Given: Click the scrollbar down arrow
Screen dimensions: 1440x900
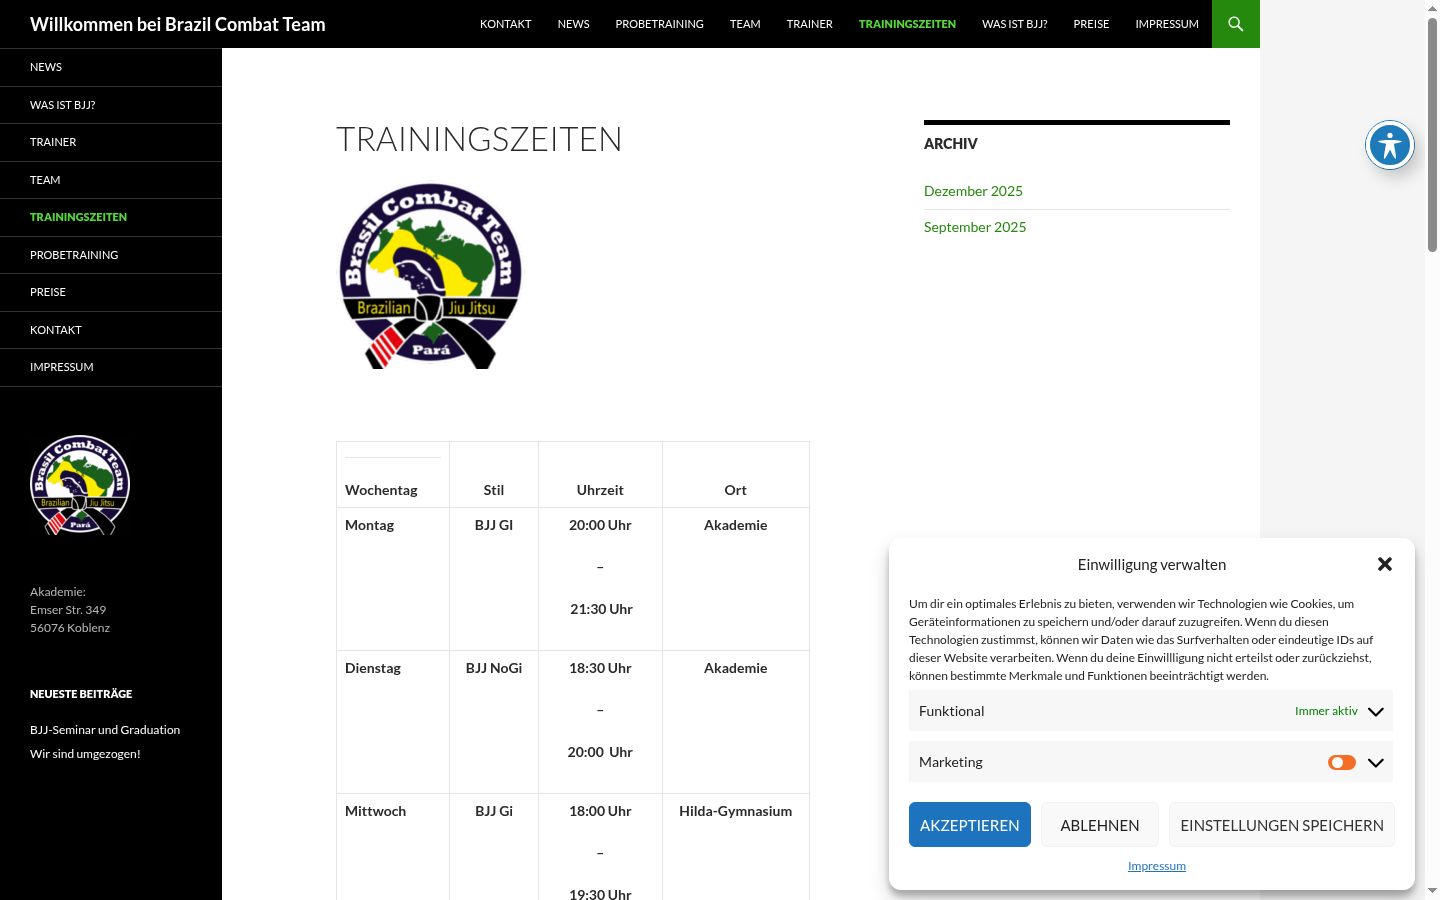Looking at the screenshot, I should [x=1432, y=891].
